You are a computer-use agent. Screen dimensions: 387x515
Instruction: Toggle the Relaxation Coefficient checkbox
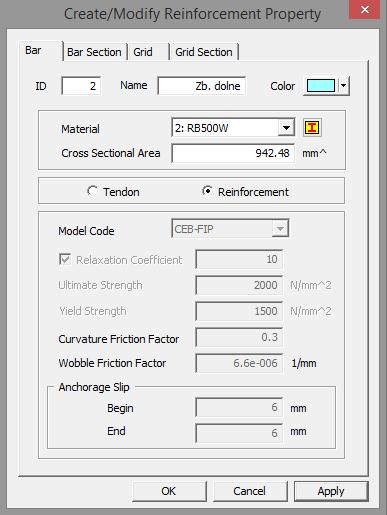click(65, 259)
